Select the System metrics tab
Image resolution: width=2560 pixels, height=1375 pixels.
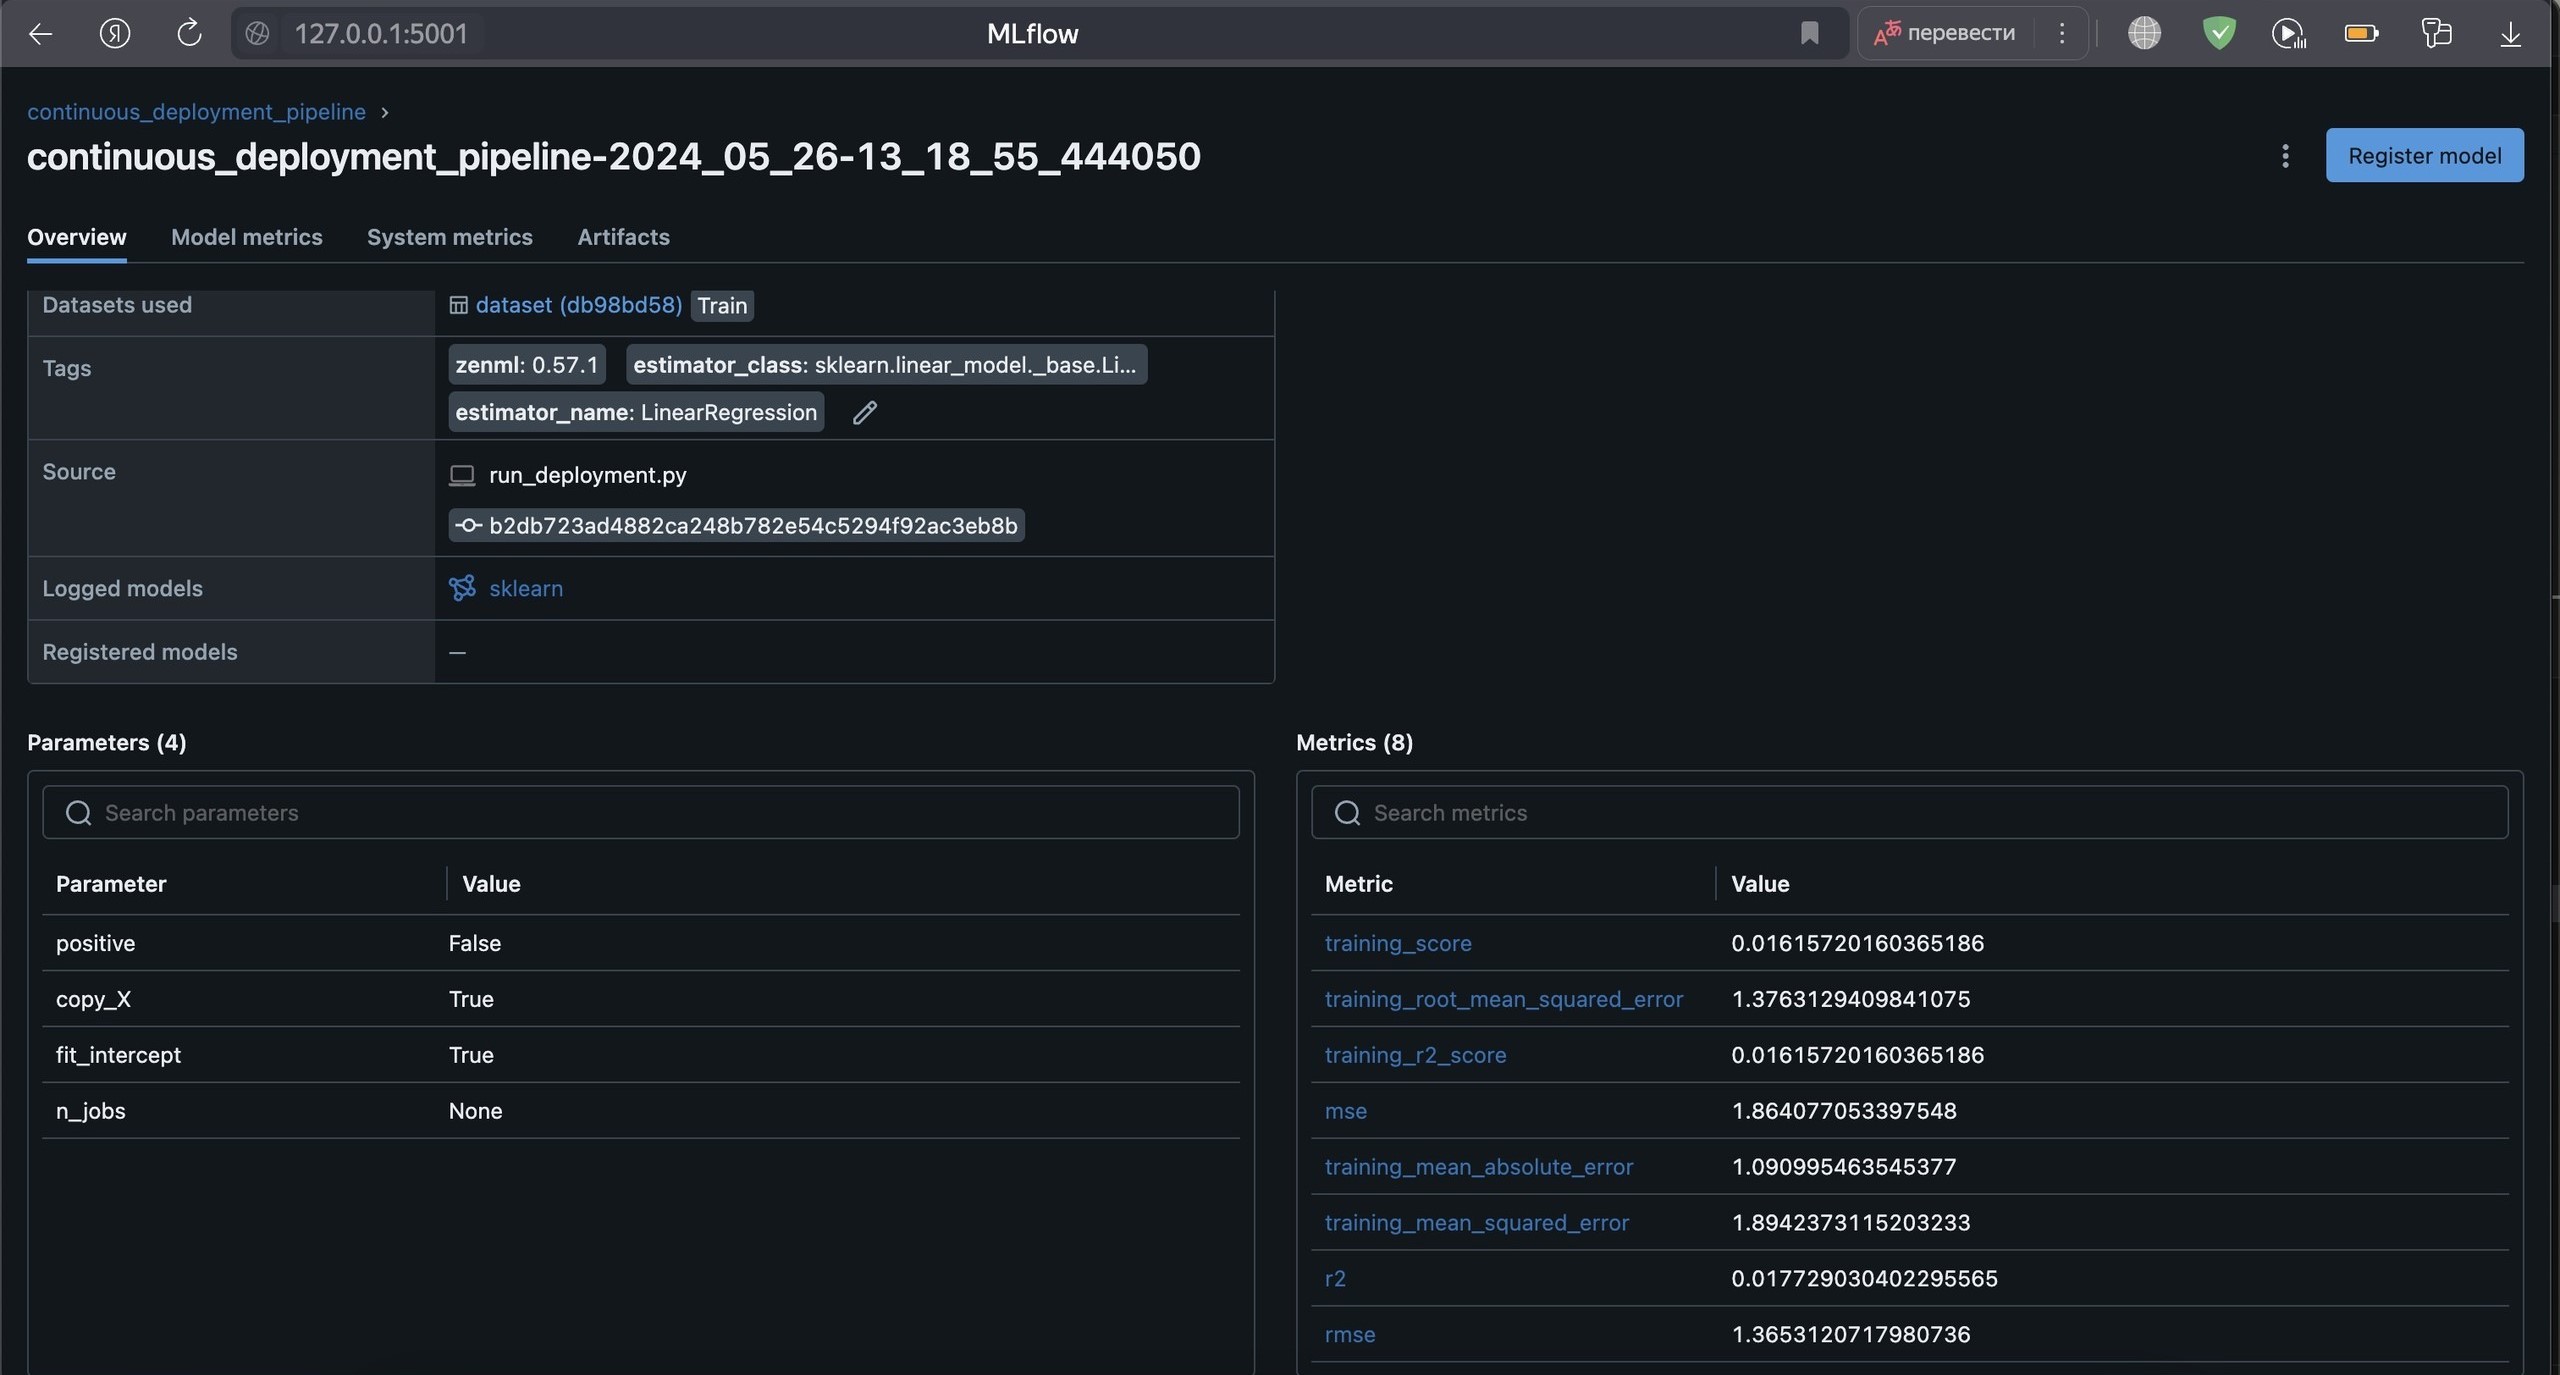click(449, 235)
